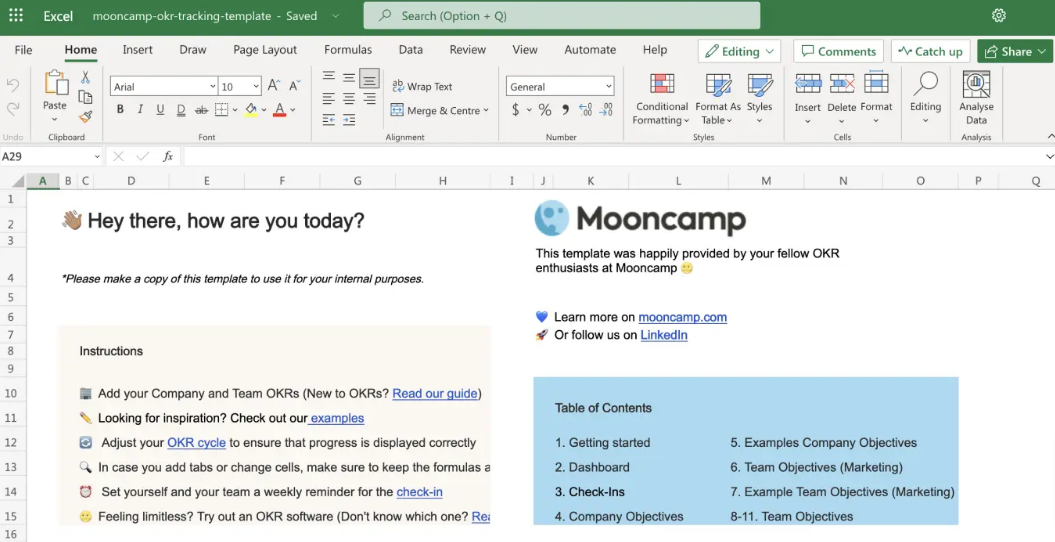Decrease the cell indent
Image resolution: width=1055 pixels, height=542 pixels.
(328, 120)
